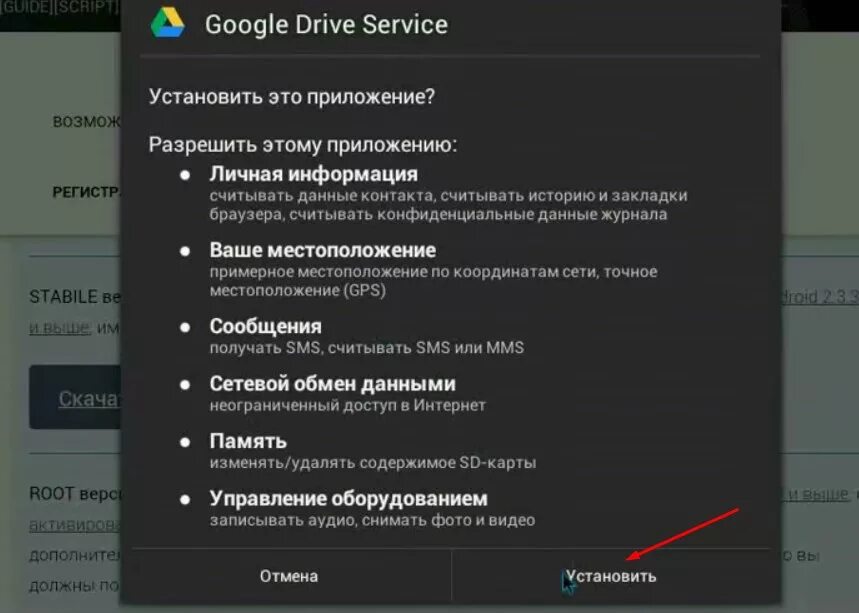The image size is (859, 613).
Task: Select the Управление оборудованием permission entry
Action: click(x=348, y=499)
